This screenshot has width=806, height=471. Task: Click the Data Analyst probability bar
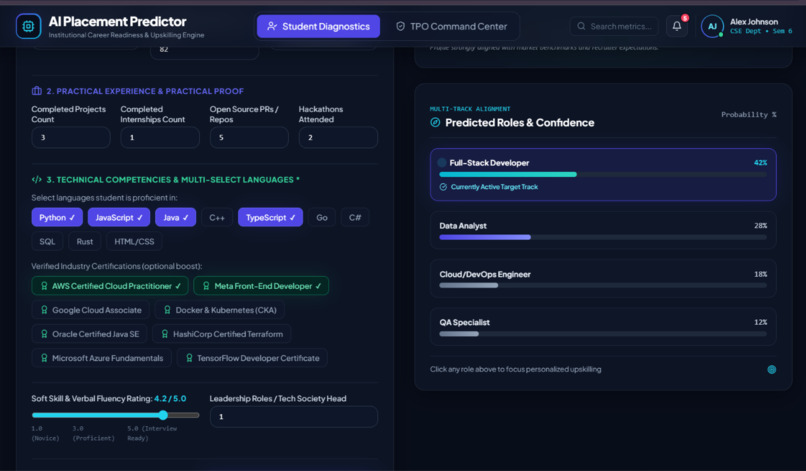[x=603, y=237]
